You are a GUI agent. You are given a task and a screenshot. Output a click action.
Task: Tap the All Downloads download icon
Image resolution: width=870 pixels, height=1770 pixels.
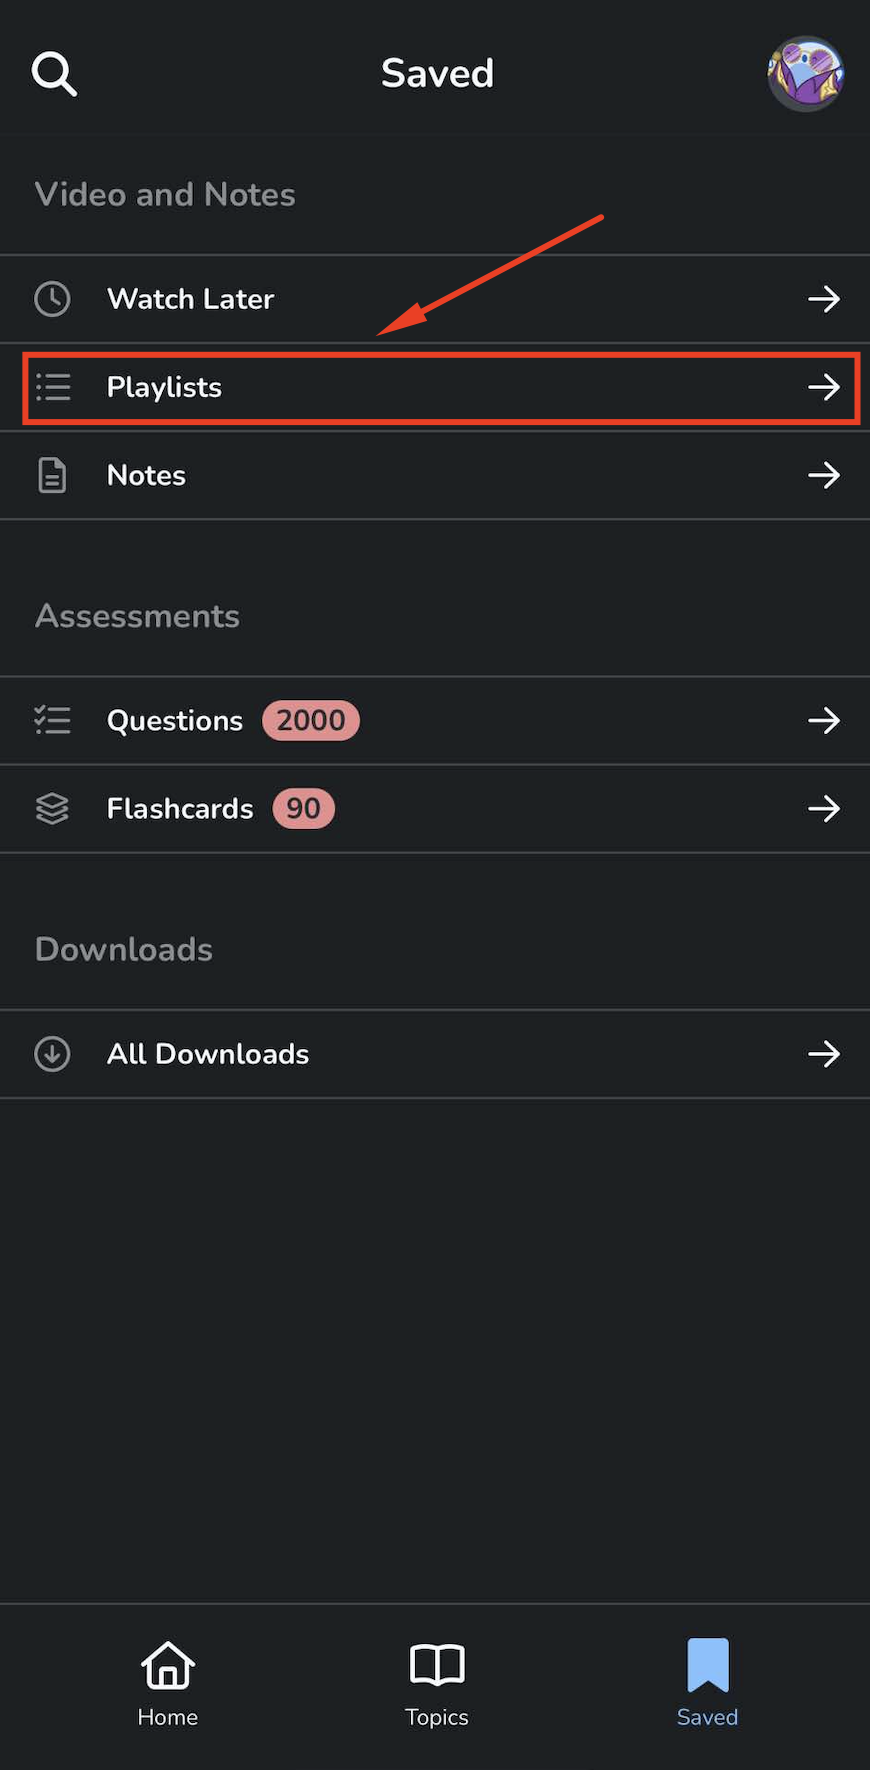[x=52, y=1054]
